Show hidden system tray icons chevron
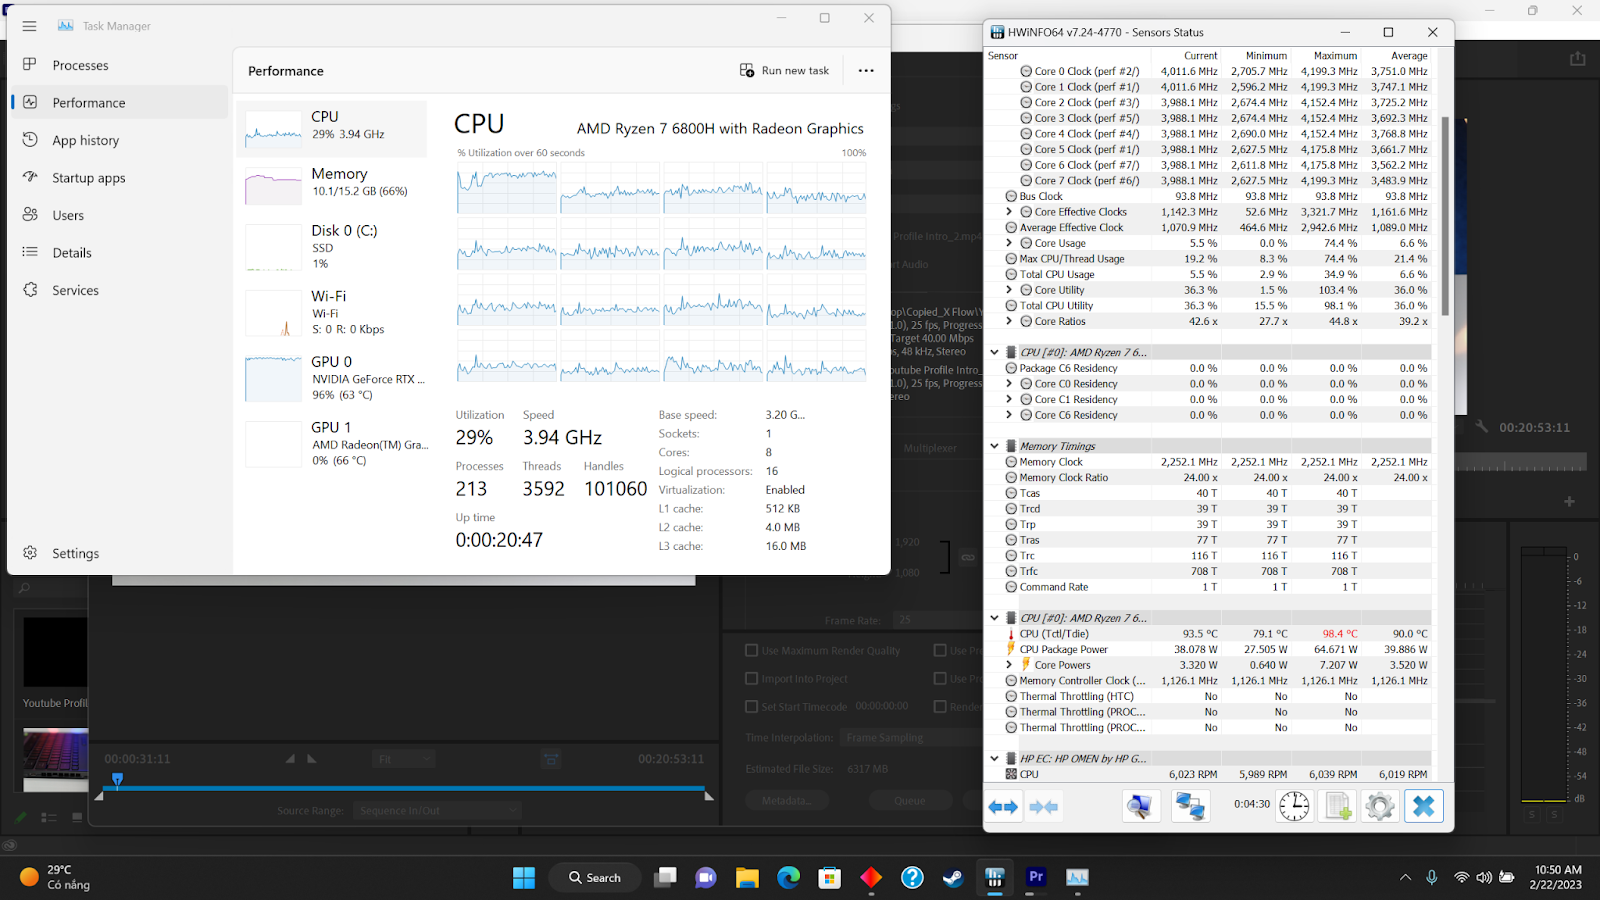Screen dimensions: 1600x900 click(x=1405, y=878)
